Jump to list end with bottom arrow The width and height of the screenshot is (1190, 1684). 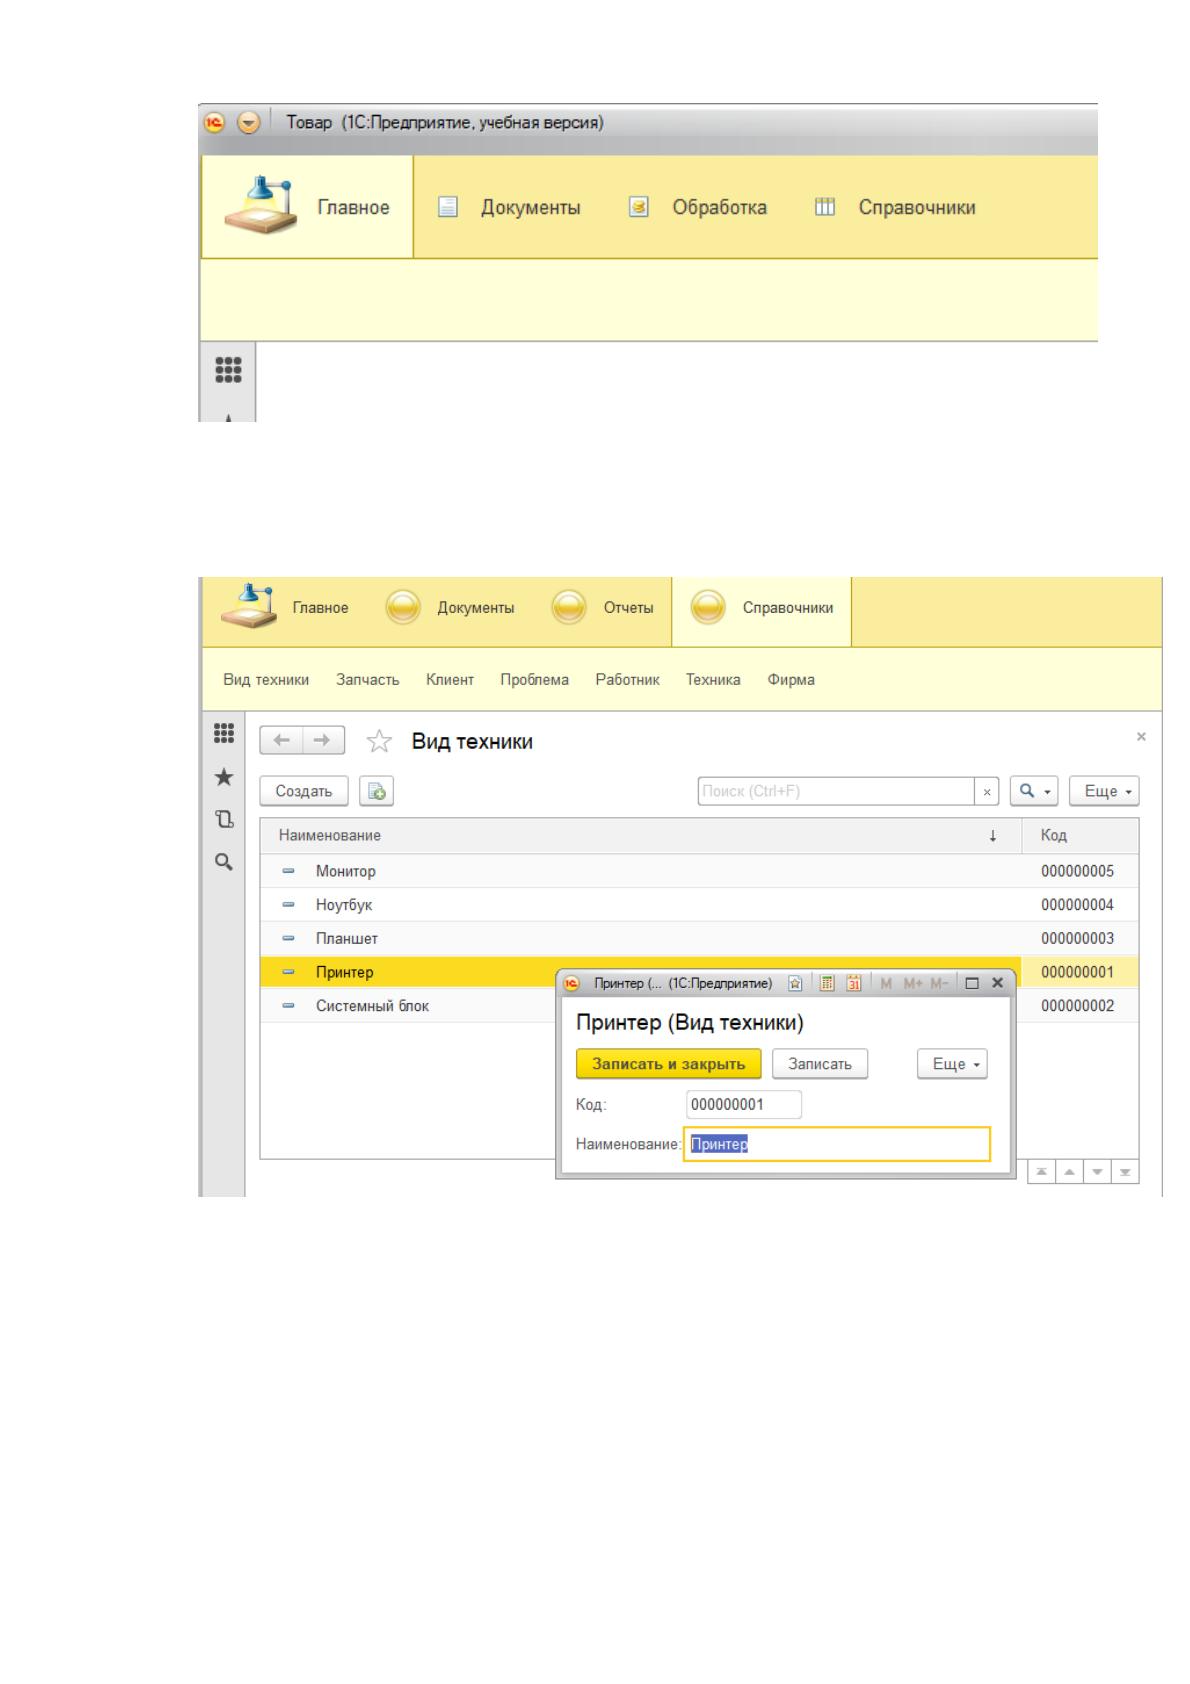click(1126, 1172)
